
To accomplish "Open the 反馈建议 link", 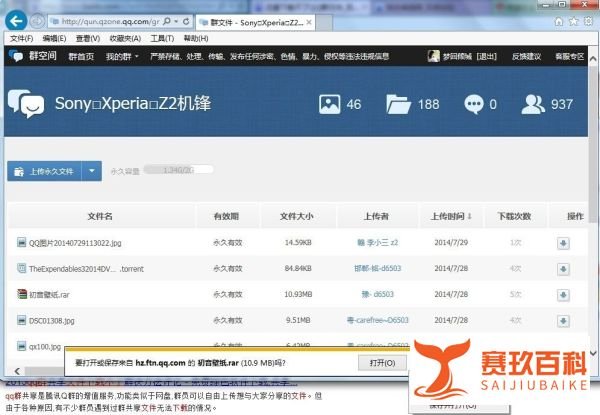I will click(x=527, y=57).
